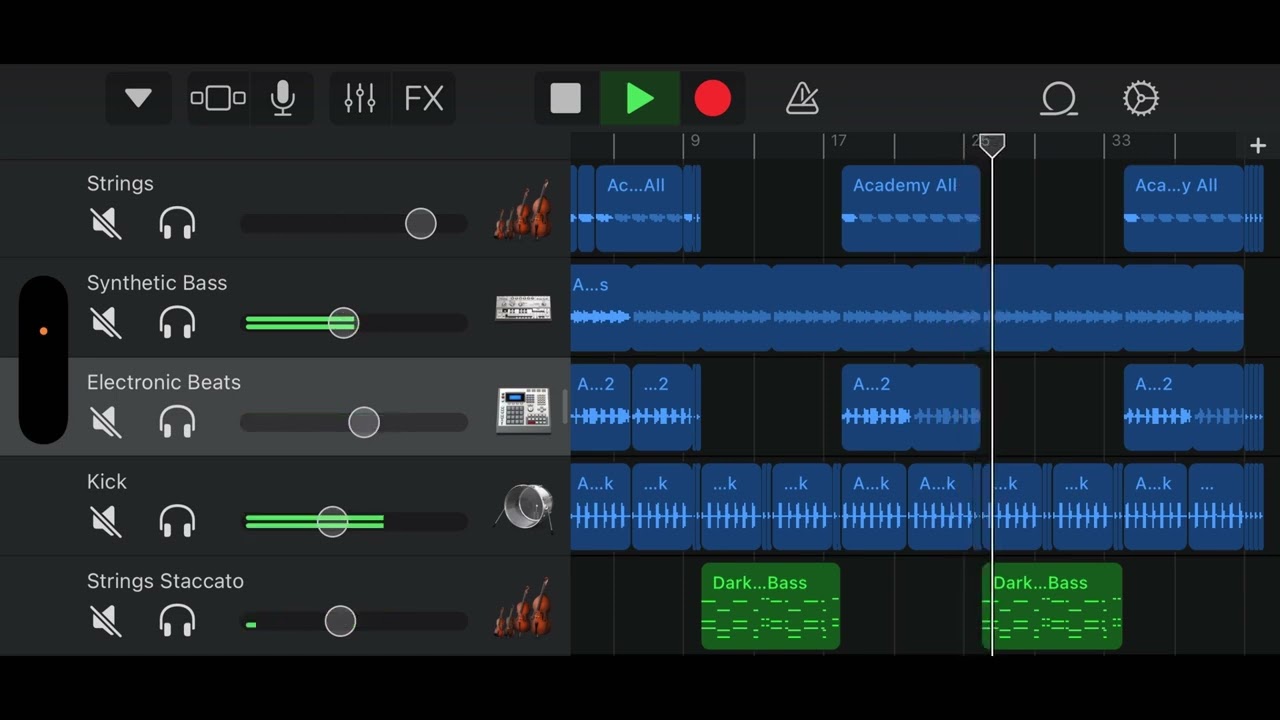Select the Strings Staccato track name

pyautogui.click(x=165, y=581)
